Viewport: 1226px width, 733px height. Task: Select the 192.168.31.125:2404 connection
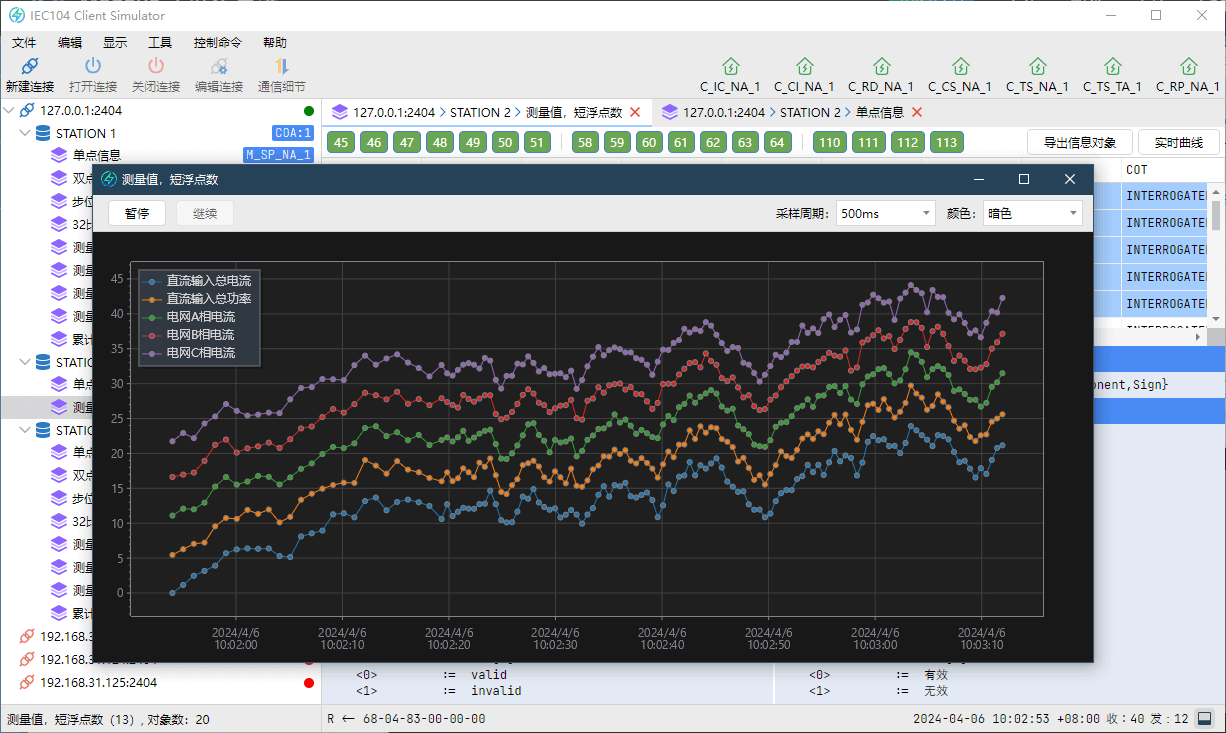pyautogui.click(x=98, y=683)
